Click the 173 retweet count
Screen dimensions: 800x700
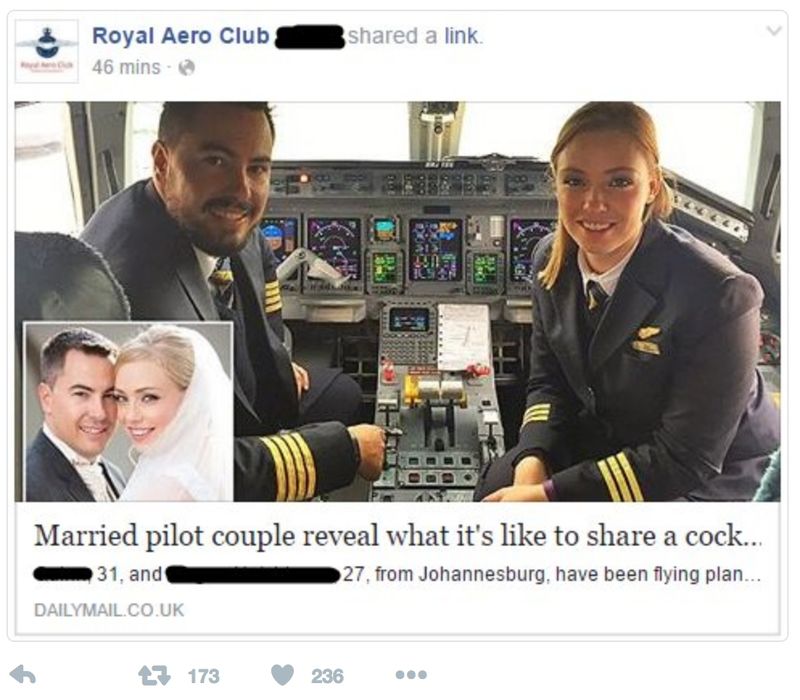[x=203, y=676]
